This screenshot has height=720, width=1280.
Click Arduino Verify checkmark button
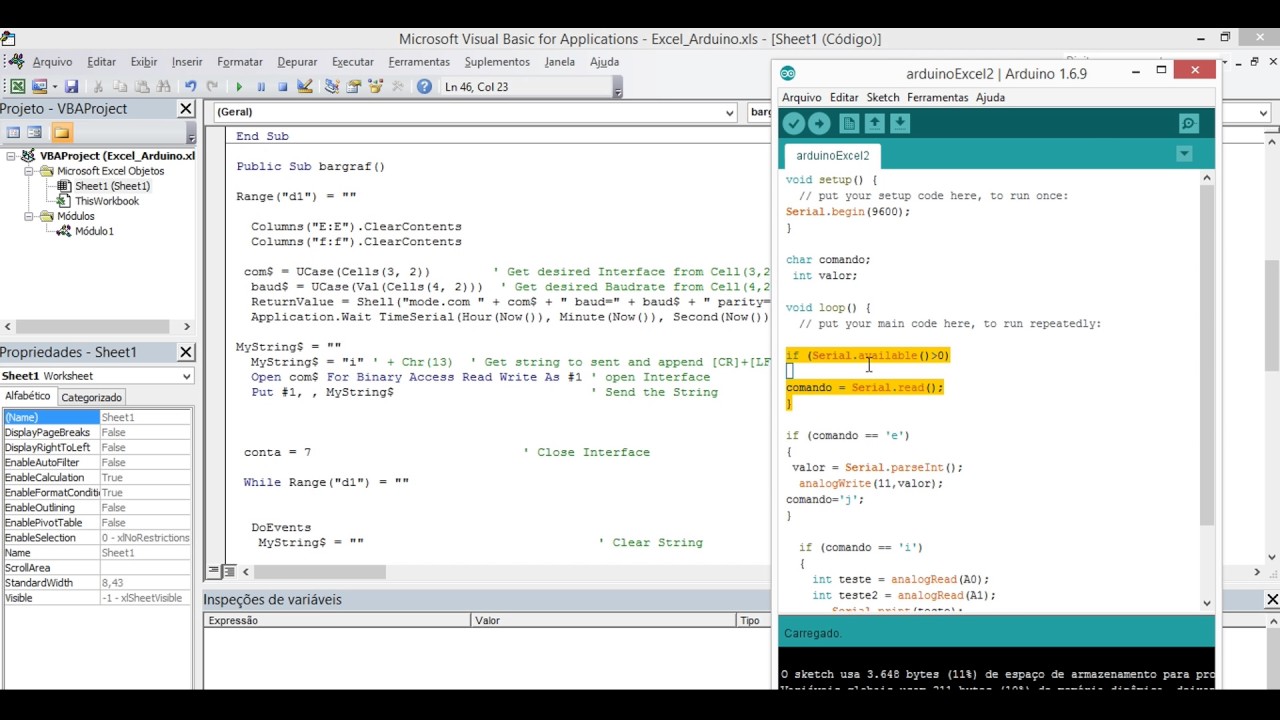794,123
